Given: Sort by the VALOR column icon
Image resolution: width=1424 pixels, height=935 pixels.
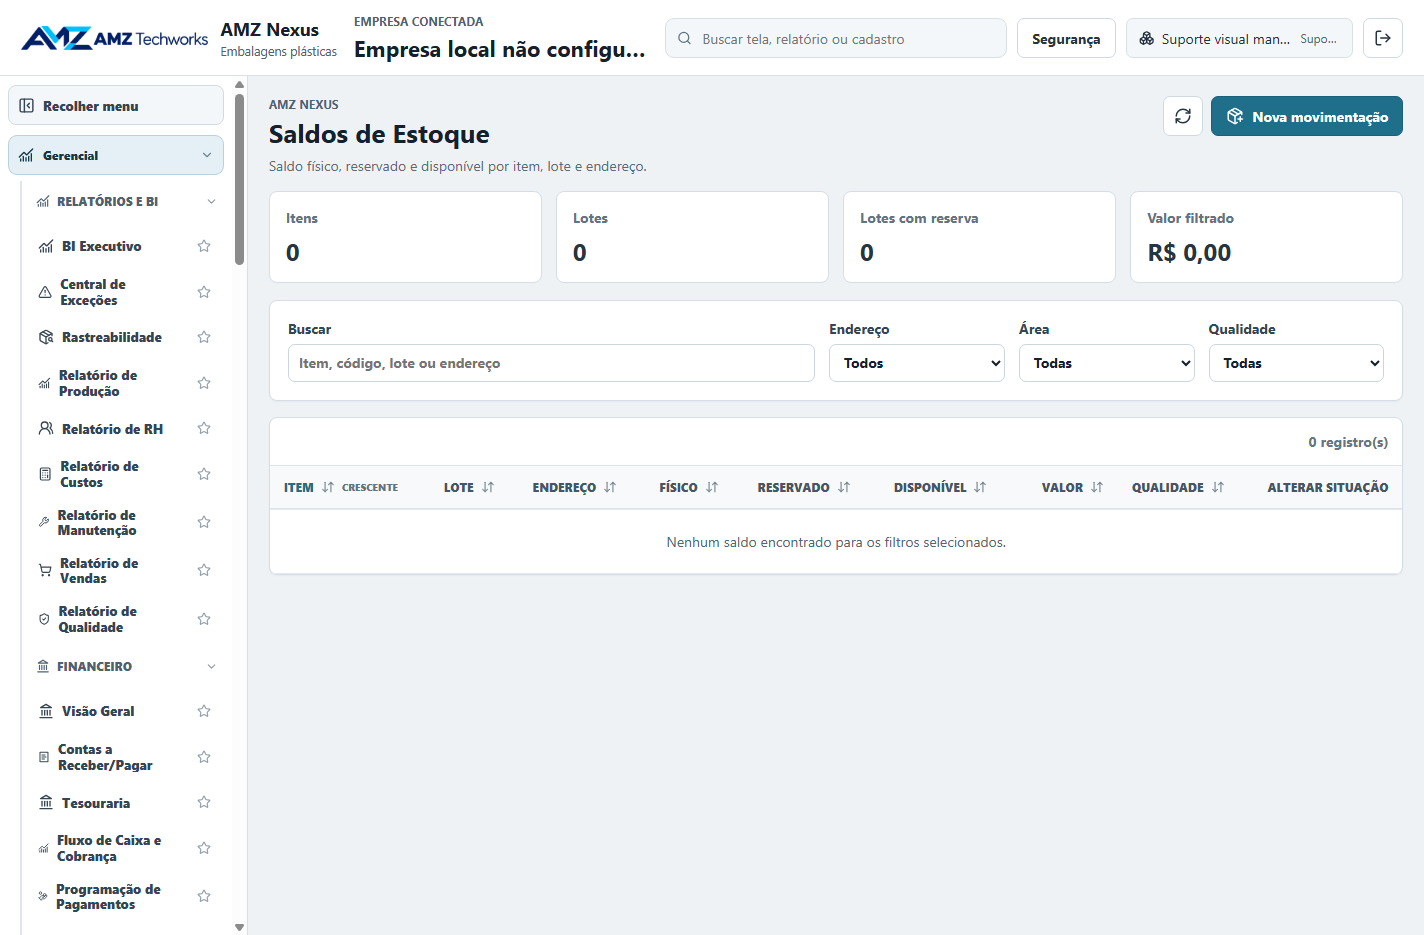Looking at the screenshot, I should [x=1097, y=487].
